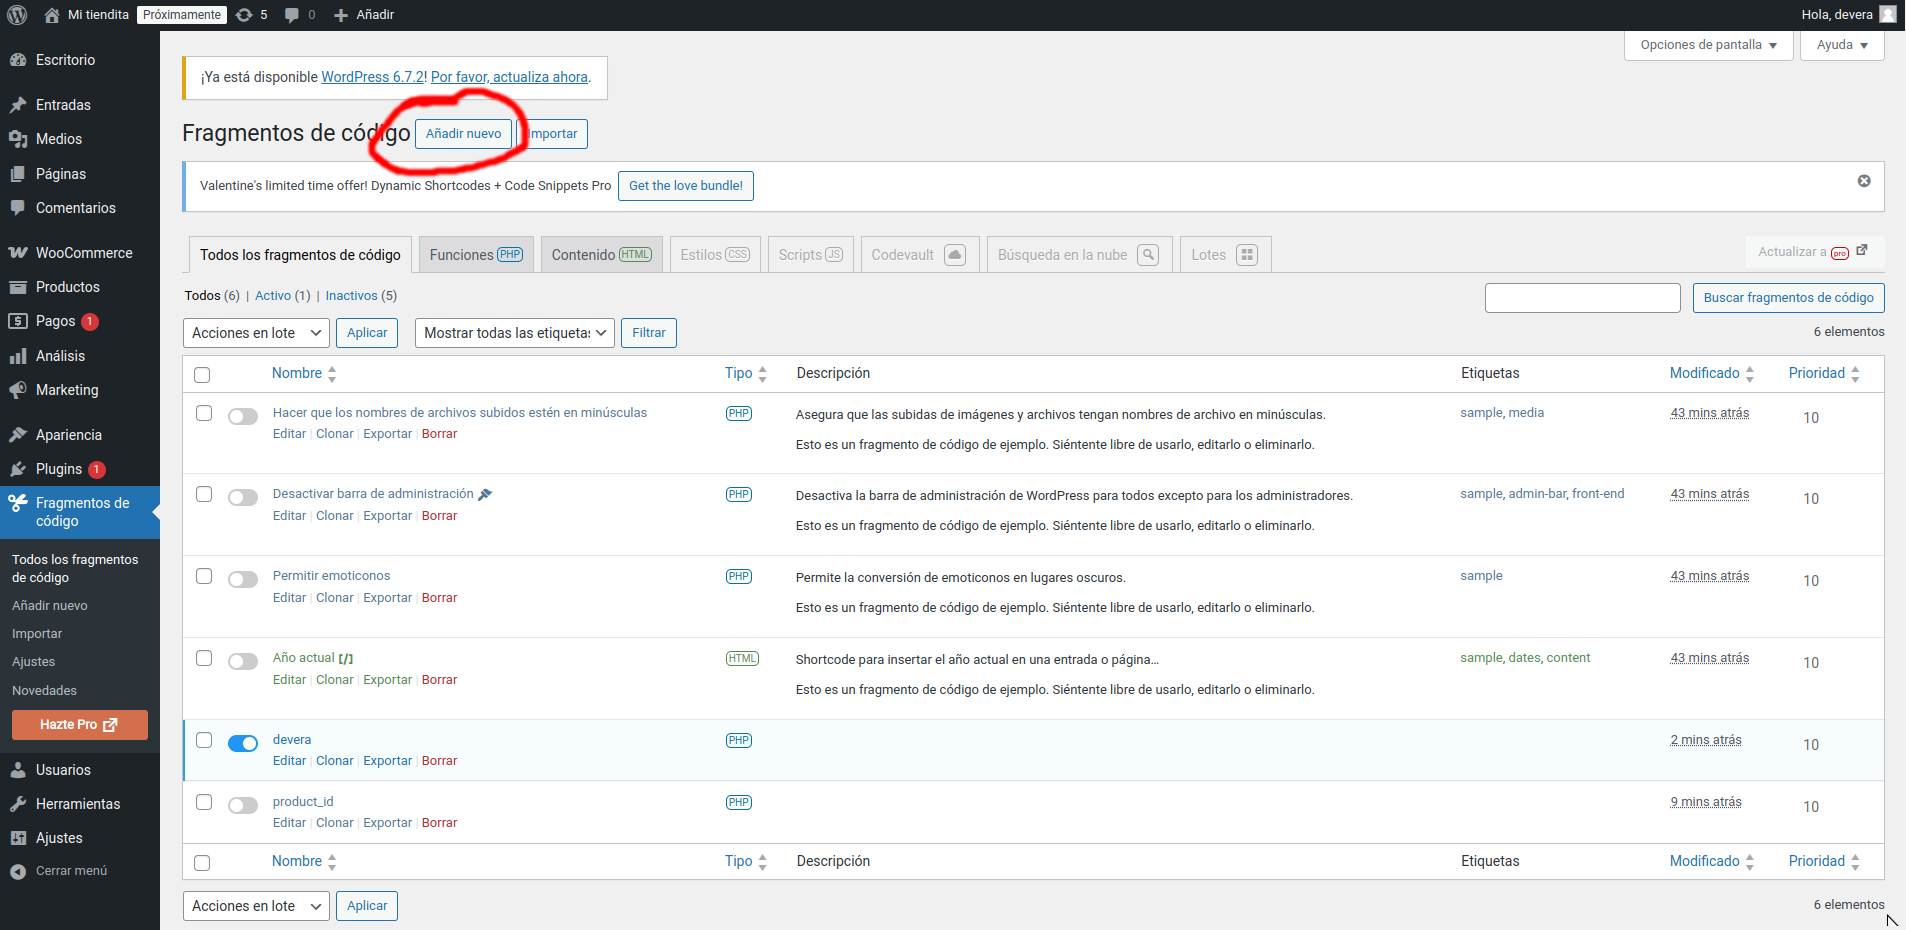
Task: Click top Aplicar button for bulk actions
Action: click(367, 333)
